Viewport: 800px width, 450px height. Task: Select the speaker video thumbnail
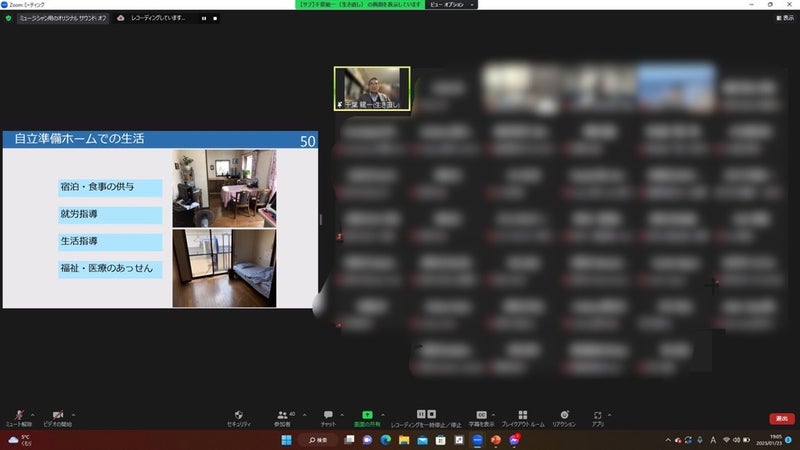click(372, 88)
